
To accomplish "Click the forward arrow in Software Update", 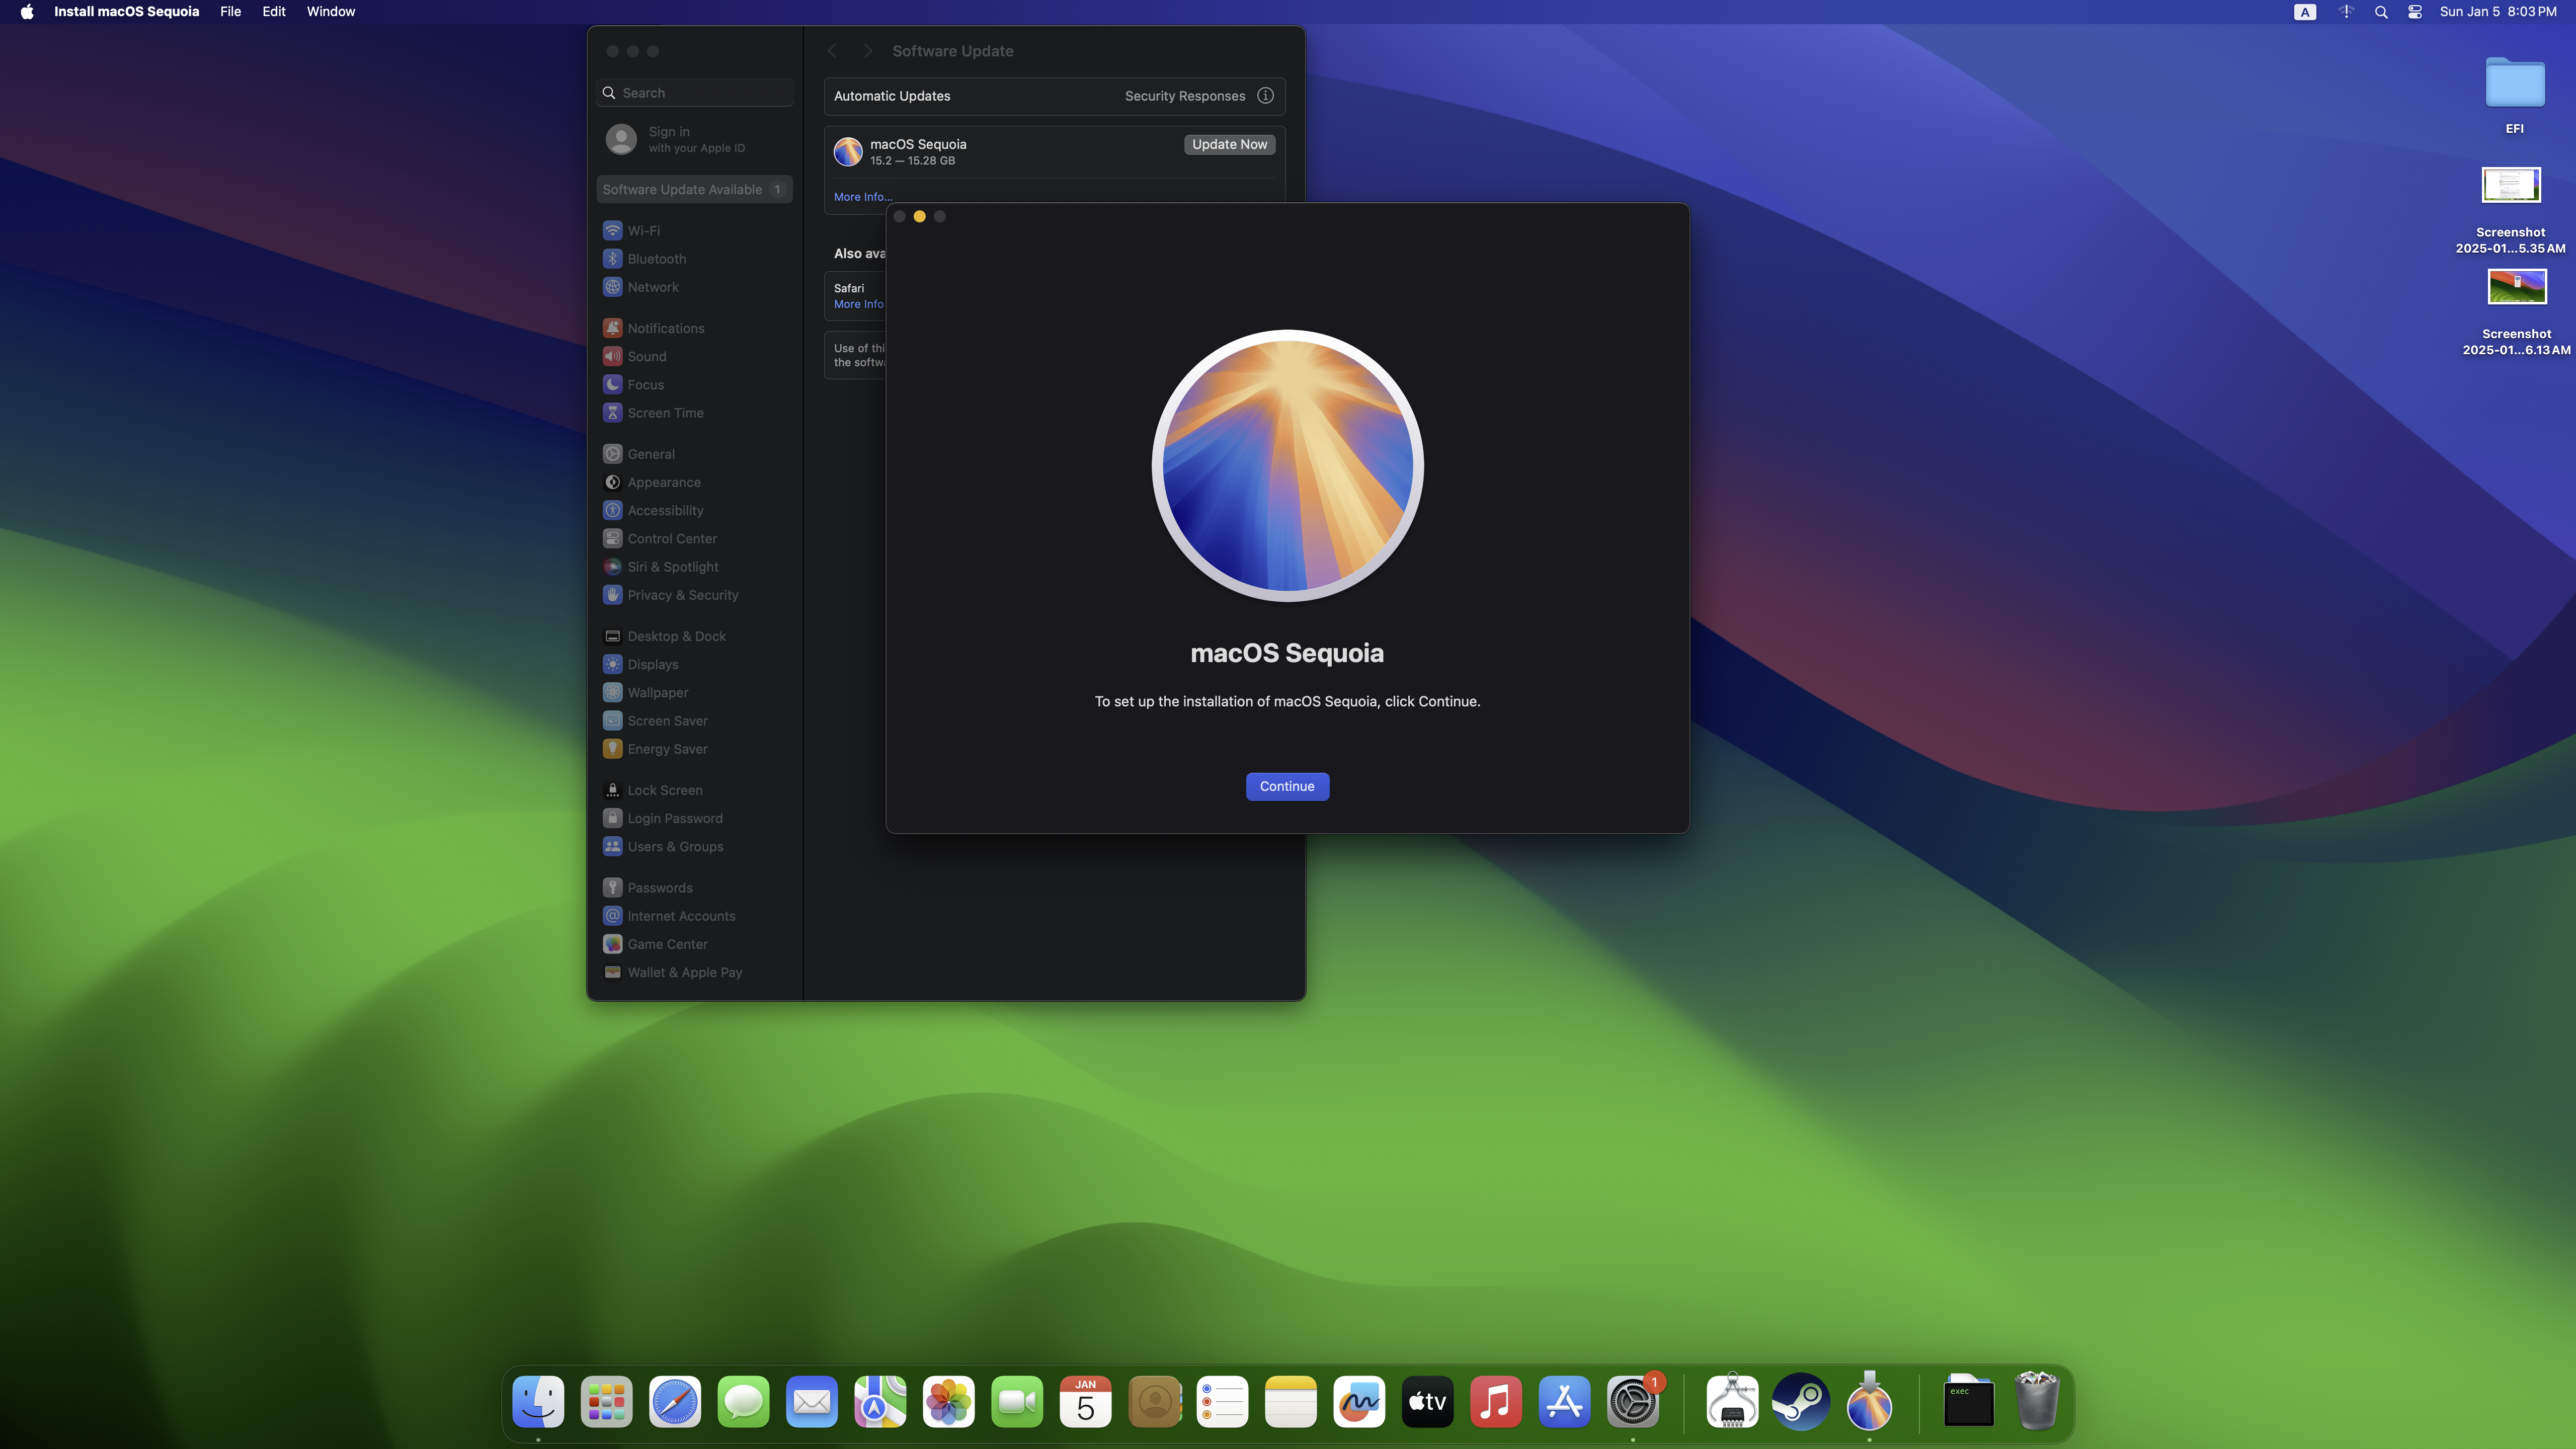I will [867, 51].
